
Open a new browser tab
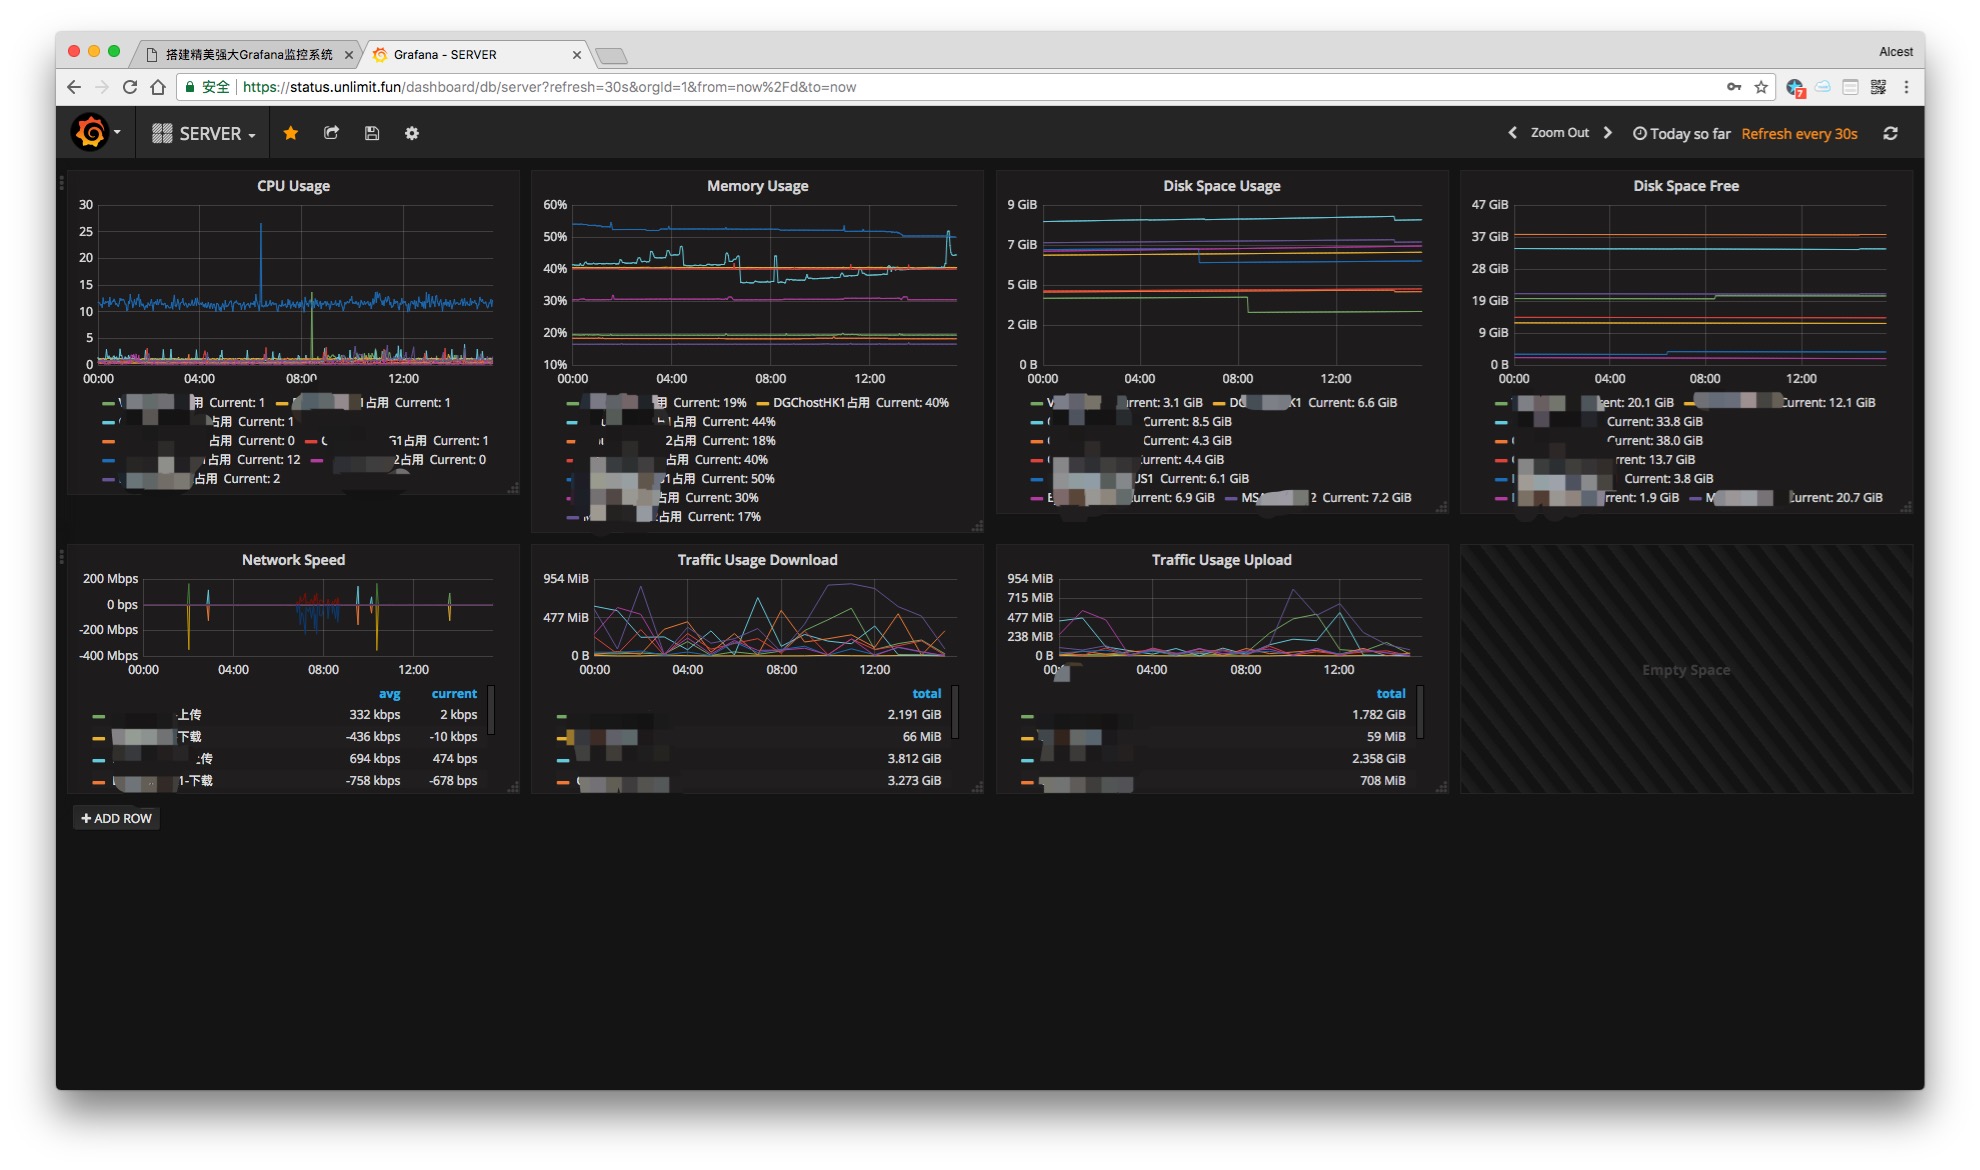(x=610, y=55)
